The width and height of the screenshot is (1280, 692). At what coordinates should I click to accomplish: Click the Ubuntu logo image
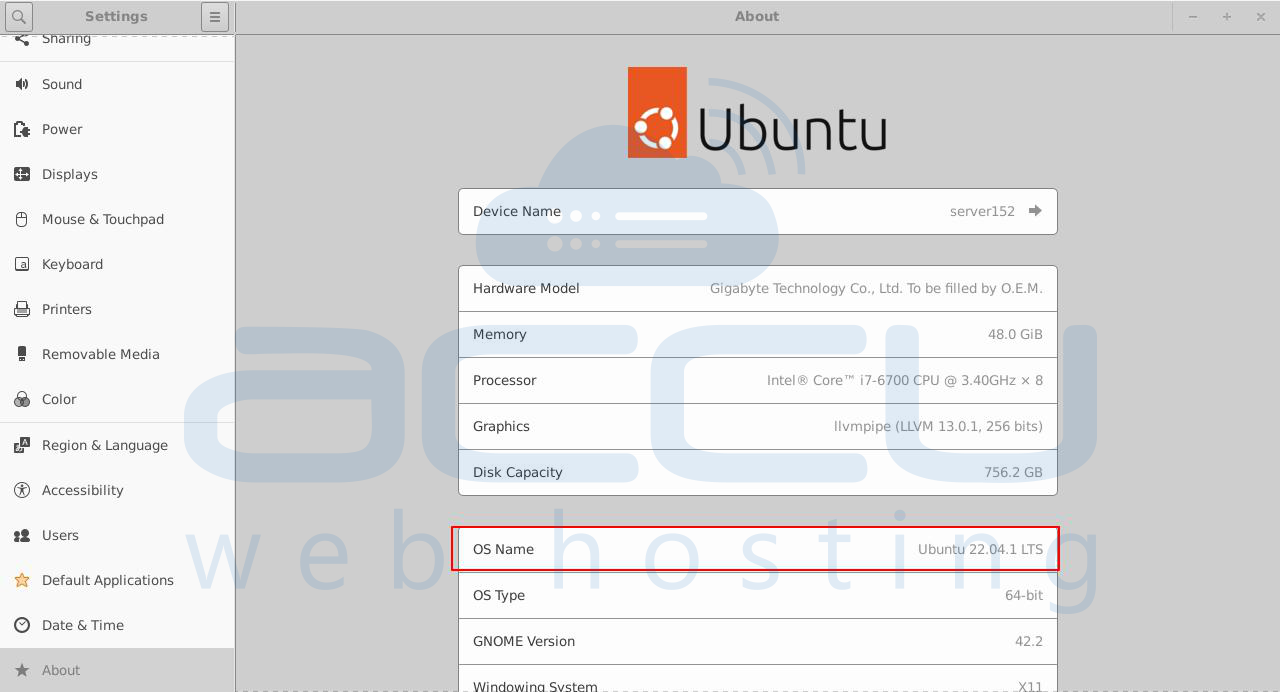tap(757, 112)
